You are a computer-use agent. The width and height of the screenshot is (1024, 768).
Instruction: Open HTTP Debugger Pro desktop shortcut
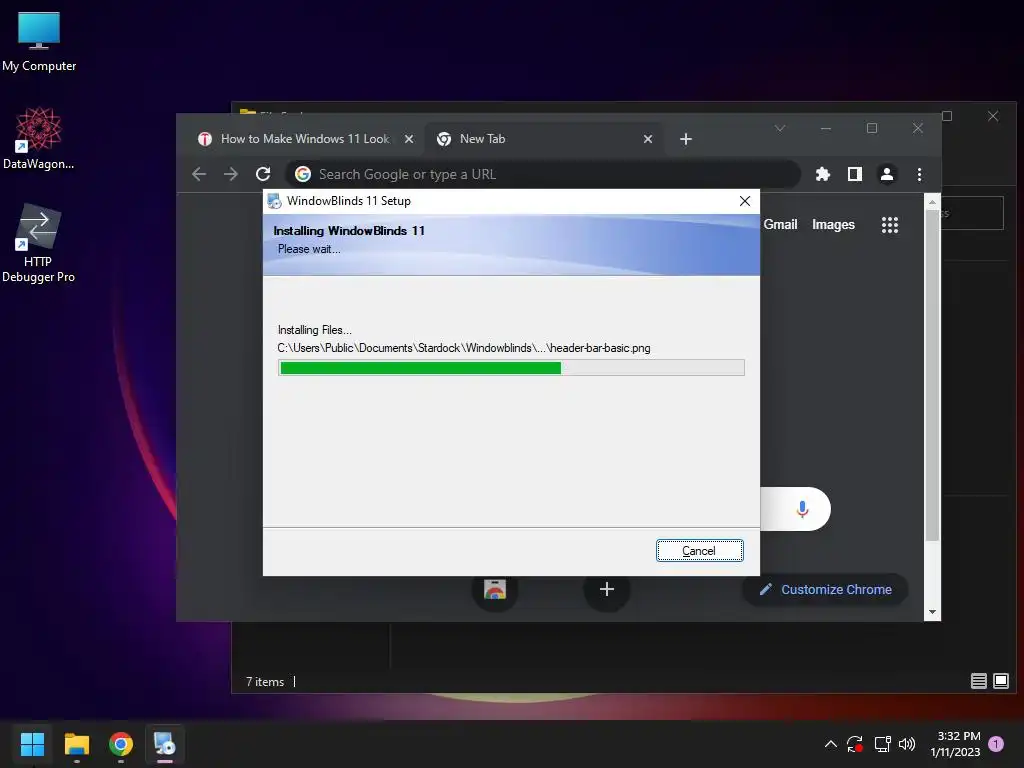coord(39,243)
